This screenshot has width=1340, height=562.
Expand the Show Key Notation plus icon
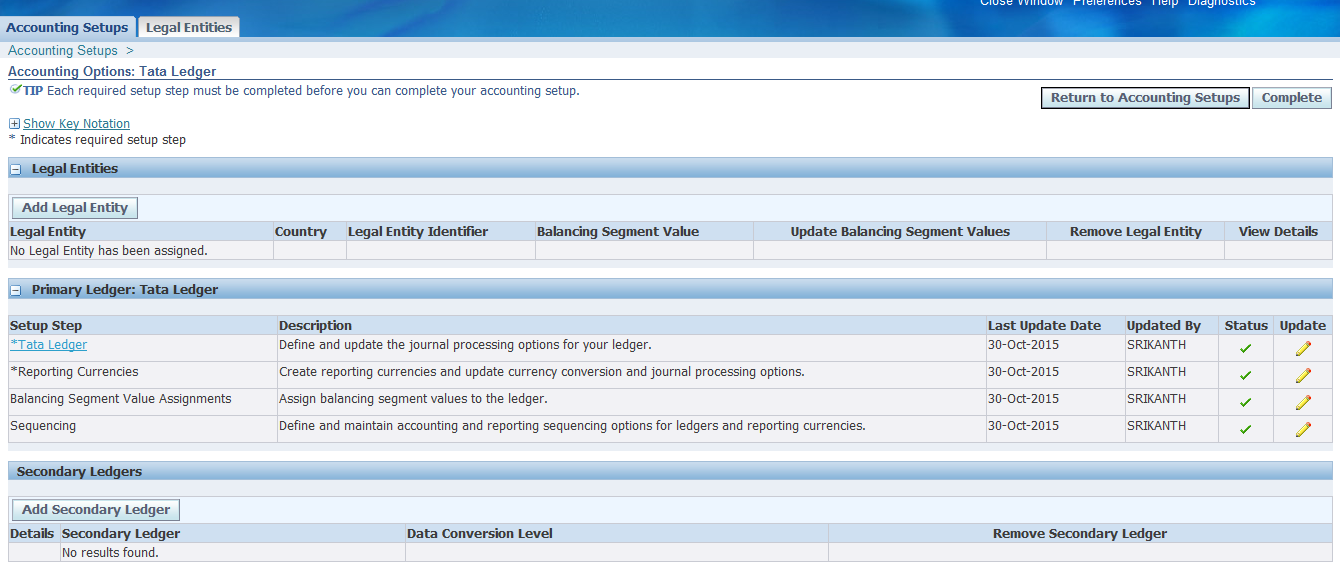(14, 124)
